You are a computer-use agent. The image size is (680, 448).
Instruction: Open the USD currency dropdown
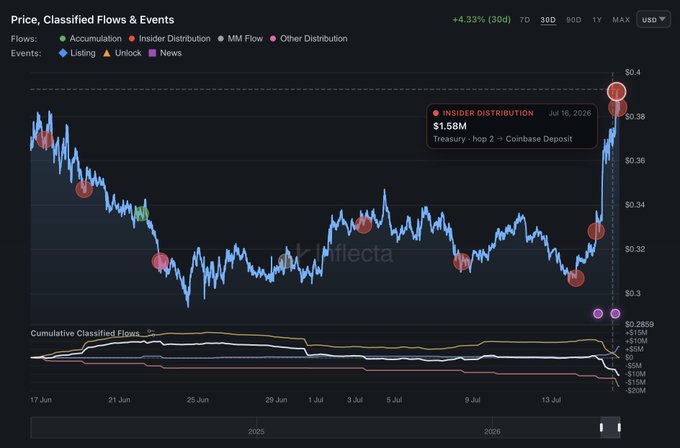coord(653,20)
